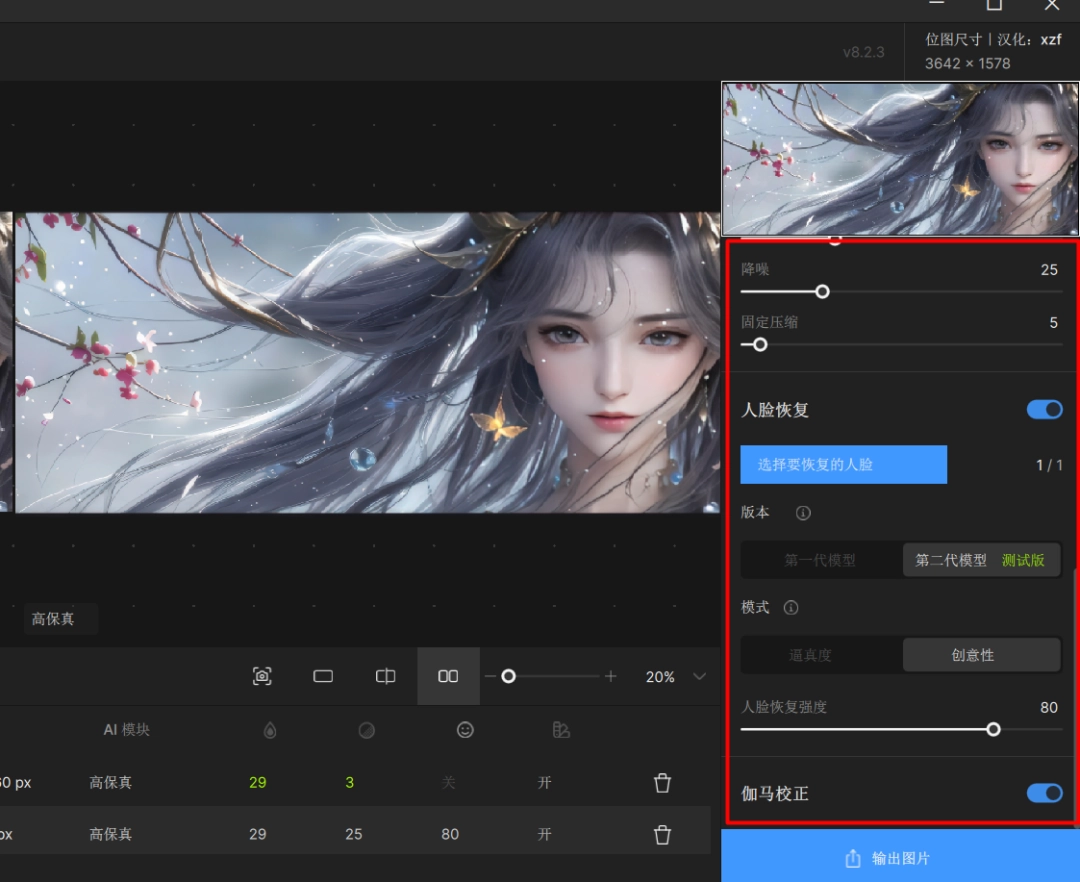Open the 20% zoom level dropdown

pyautogui.click(x=699, y=677)
